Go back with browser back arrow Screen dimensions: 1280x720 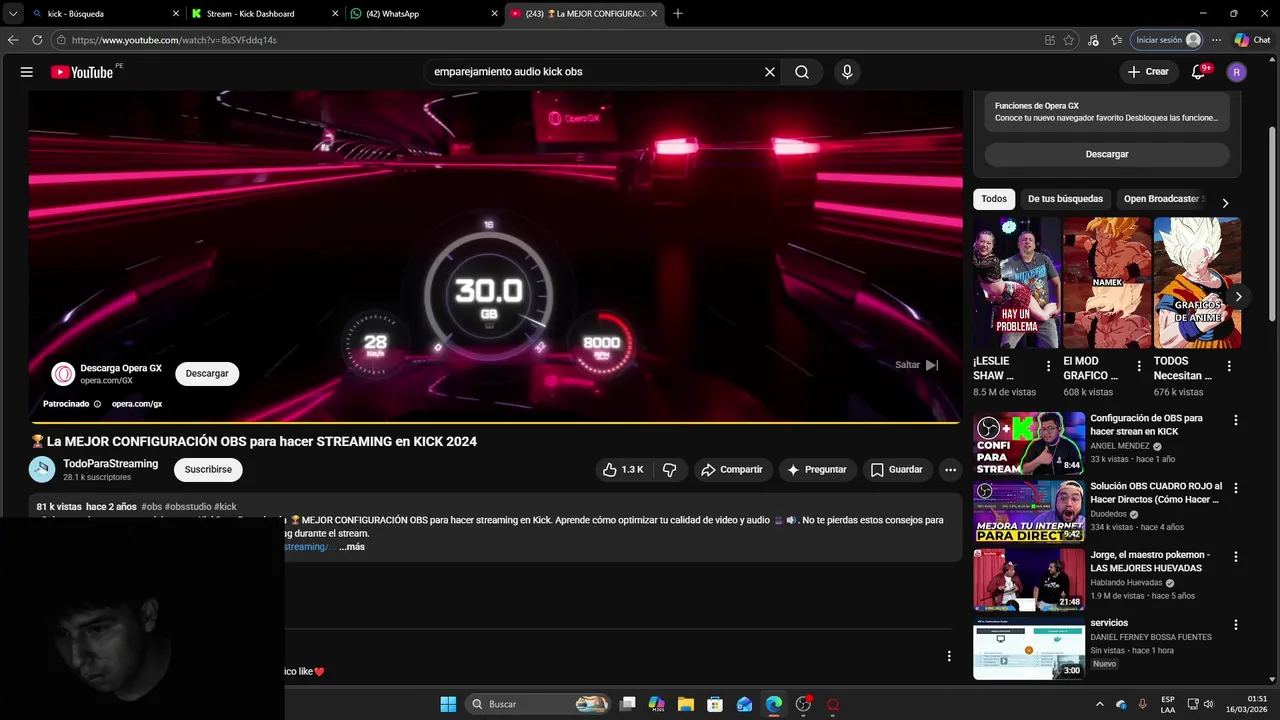pyautogui.click(x=13, y=40)
